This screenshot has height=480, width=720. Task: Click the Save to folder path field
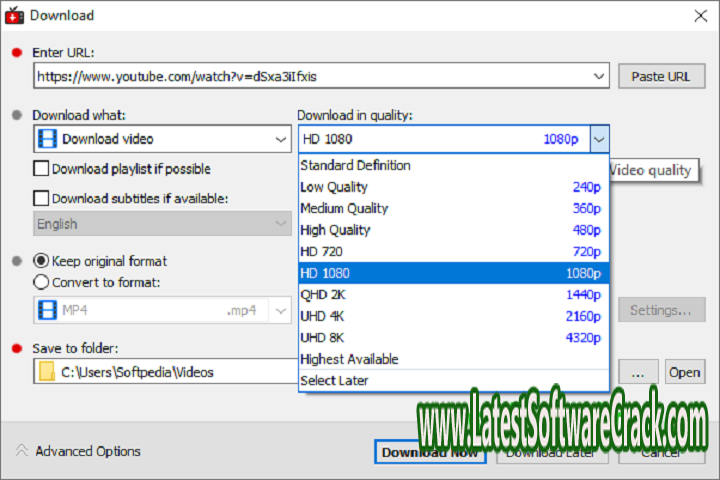166,372
